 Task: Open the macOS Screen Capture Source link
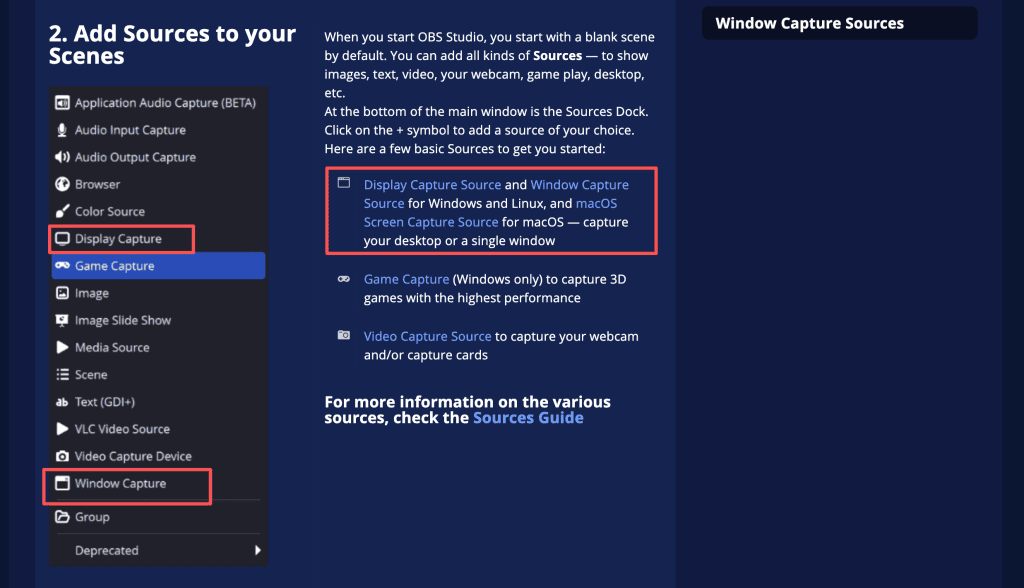coord(490,212)
